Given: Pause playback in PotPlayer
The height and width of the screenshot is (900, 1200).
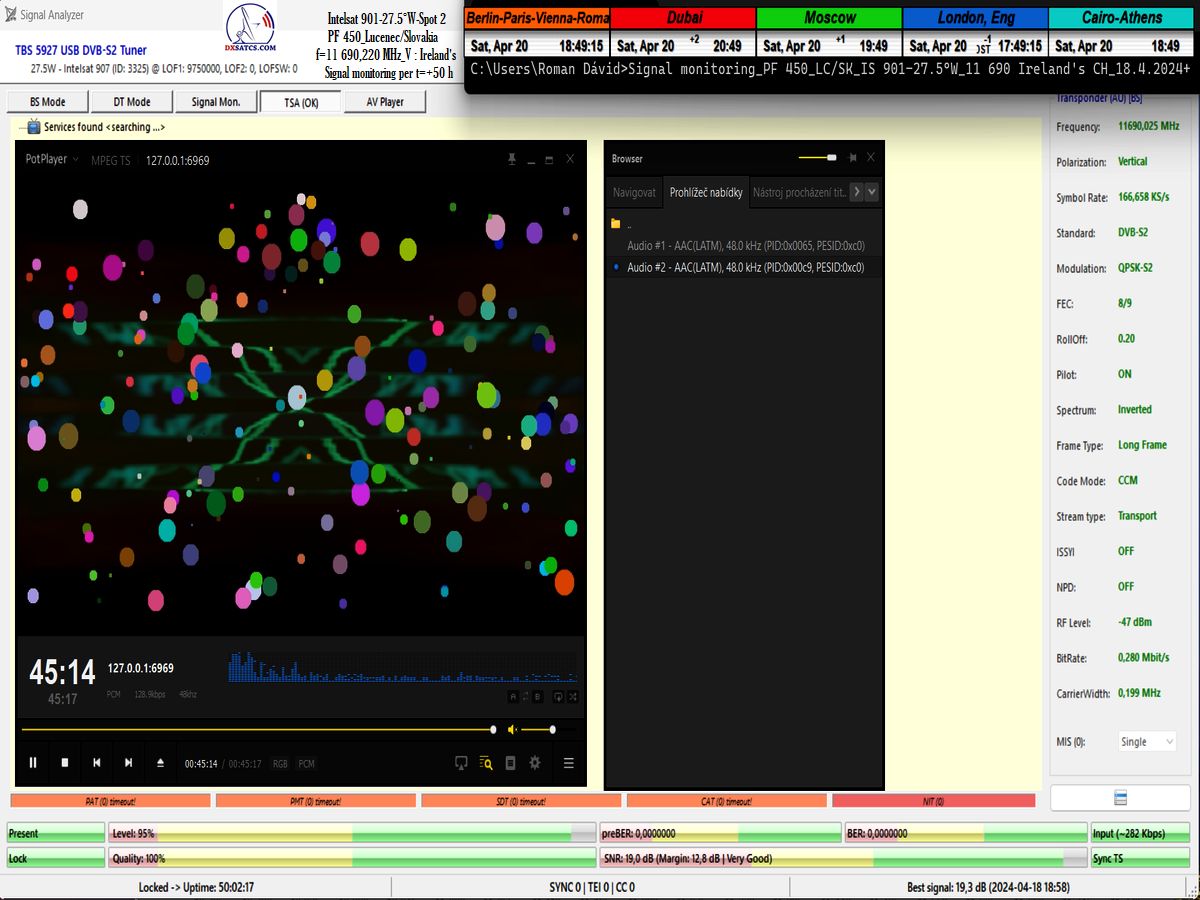Looking at the screenshot, I should click(33, 763).
